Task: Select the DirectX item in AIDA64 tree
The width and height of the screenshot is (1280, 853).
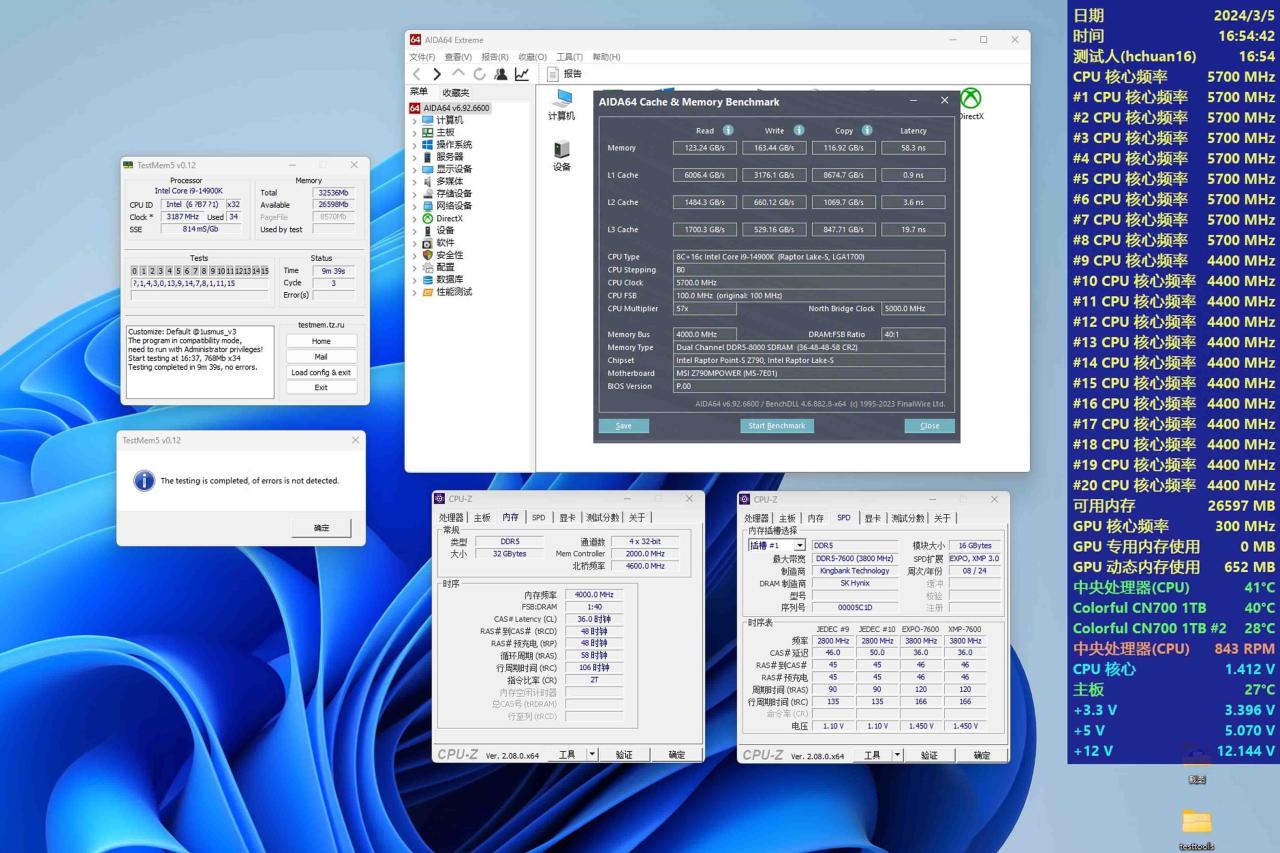Action: (448, 218)
